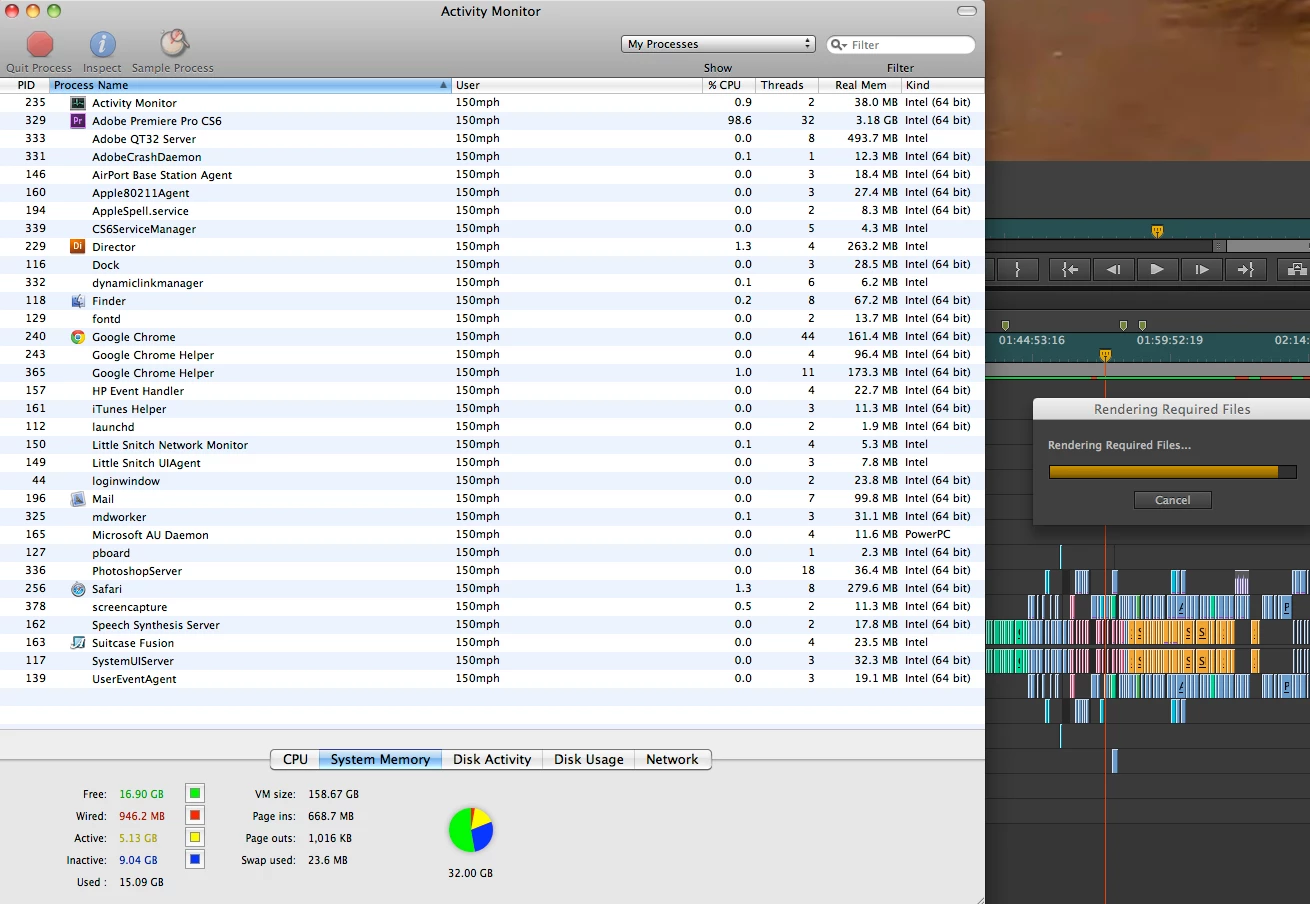This screenshot has height=904, width=1310.
Task: Cancel rendering in Premiere dialog
Action: pos(1172,500)
